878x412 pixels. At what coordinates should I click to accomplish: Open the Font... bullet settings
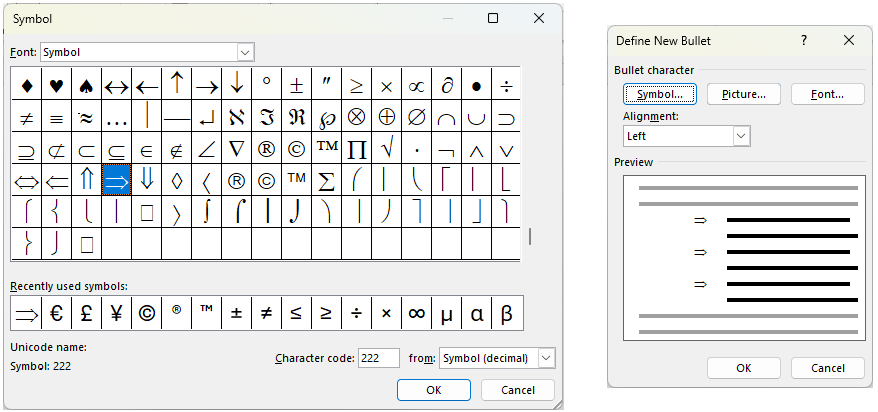828,95
